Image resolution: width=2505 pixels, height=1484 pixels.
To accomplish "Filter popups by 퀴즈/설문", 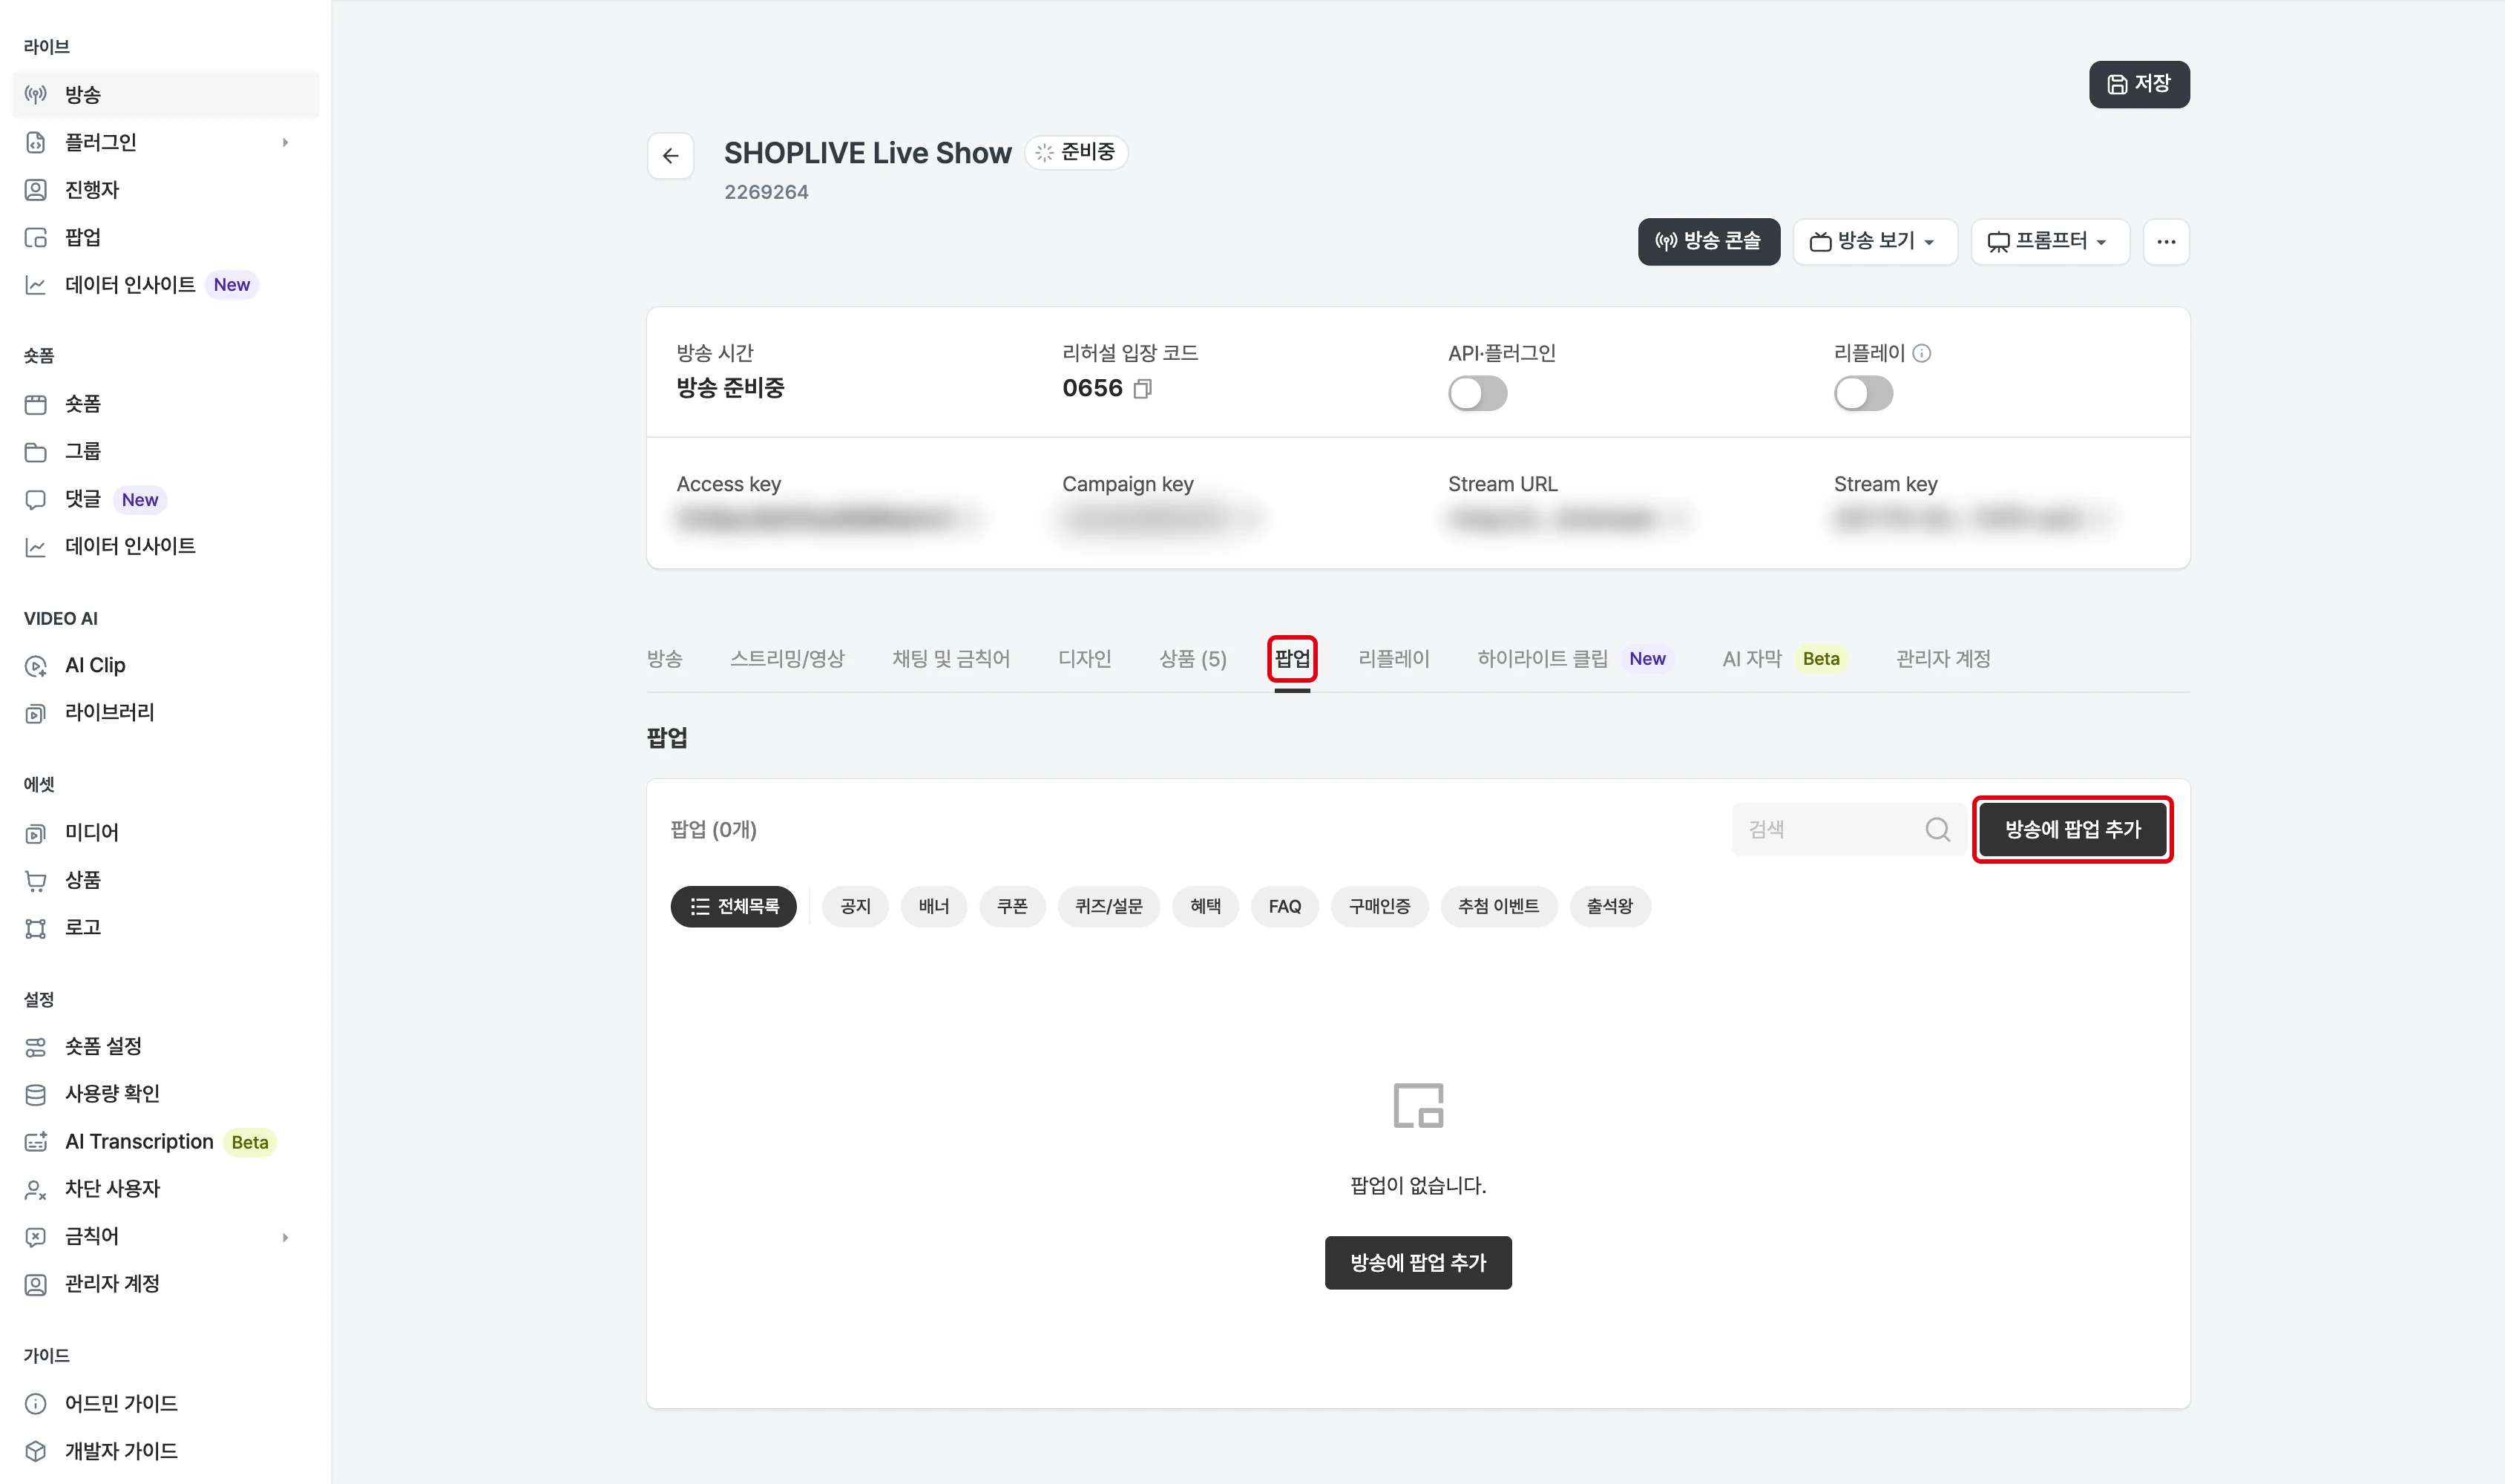I will pos(1109,907).
